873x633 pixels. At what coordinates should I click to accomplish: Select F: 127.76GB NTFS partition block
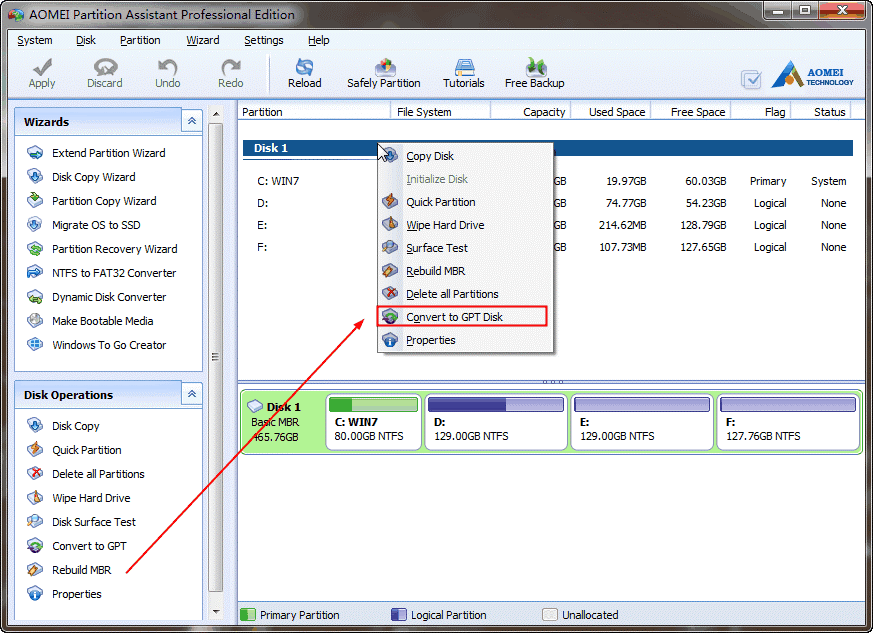click(788, 422)
